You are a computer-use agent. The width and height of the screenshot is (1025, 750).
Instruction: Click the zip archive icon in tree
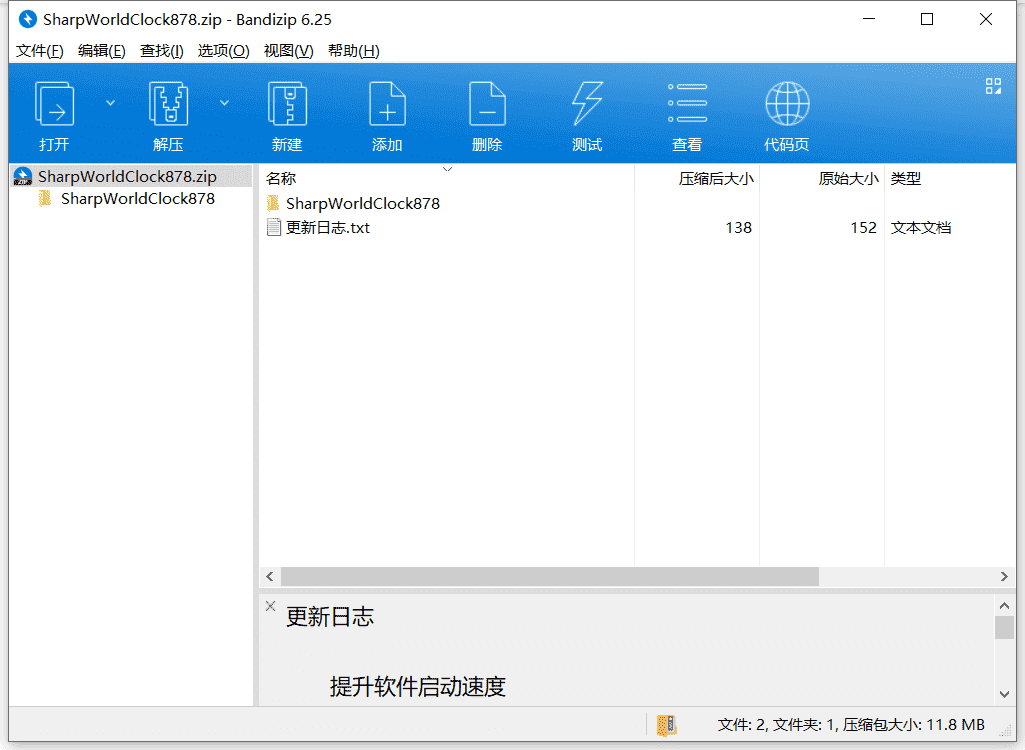coord(23,177)
